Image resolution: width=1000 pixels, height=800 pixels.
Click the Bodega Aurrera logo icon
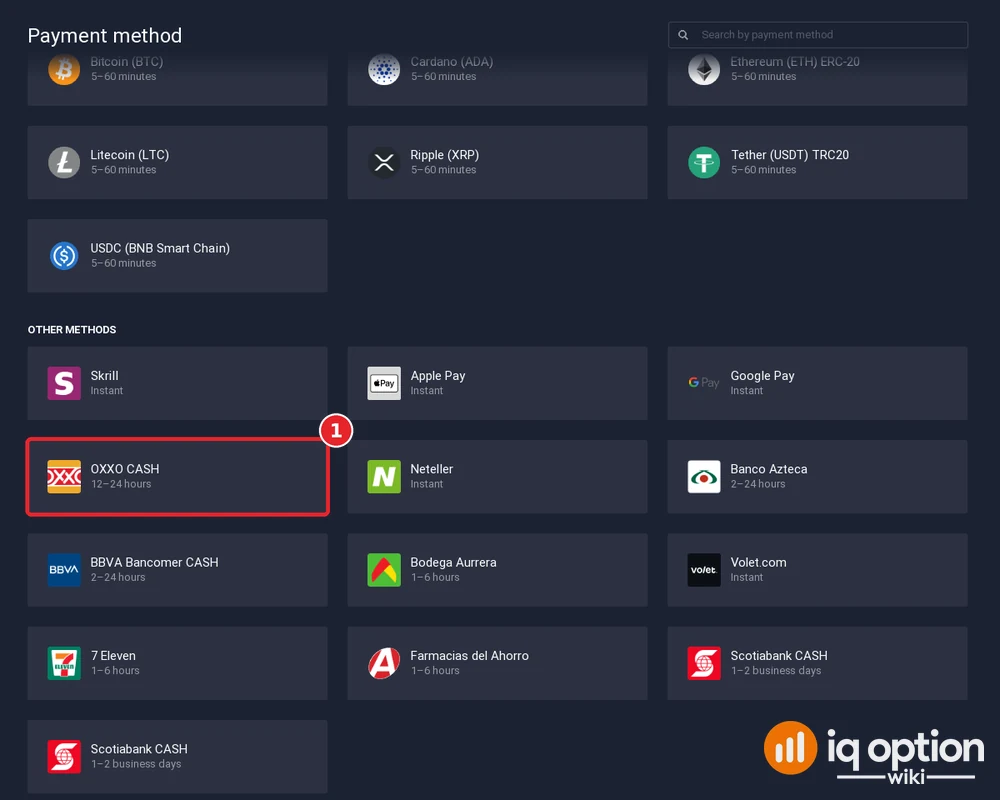coord(384,570)
